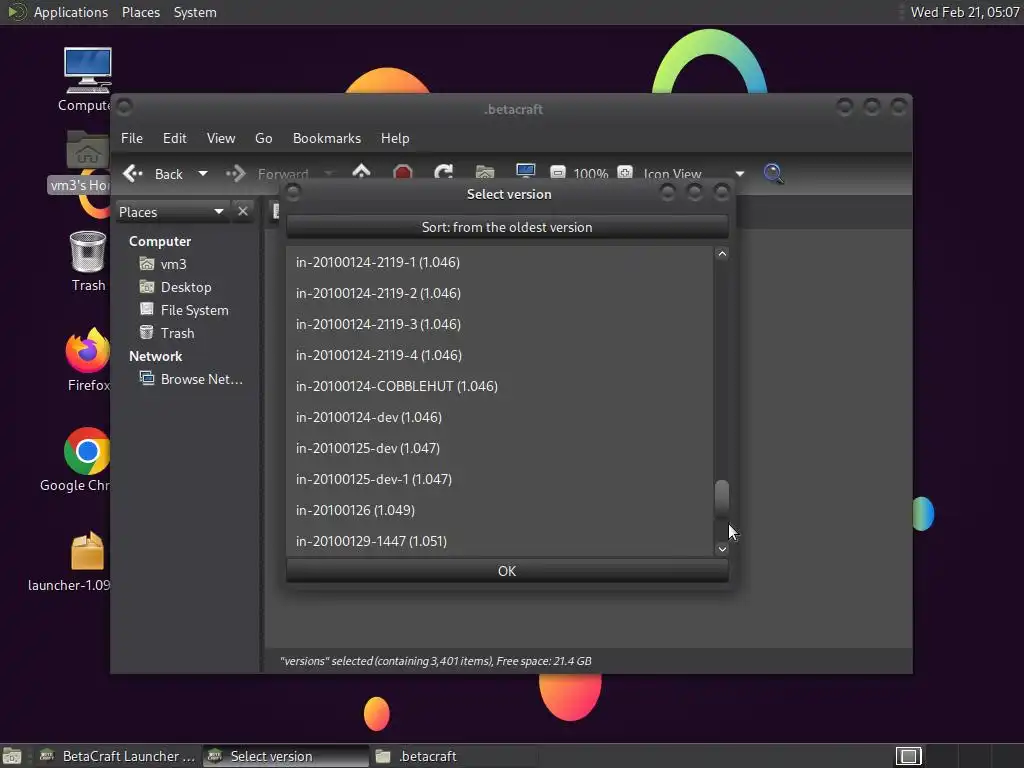Select version in-20100124-2119-2 (1.046)
This screenshot has height=768, width=1024.
(x=500, y=293)
